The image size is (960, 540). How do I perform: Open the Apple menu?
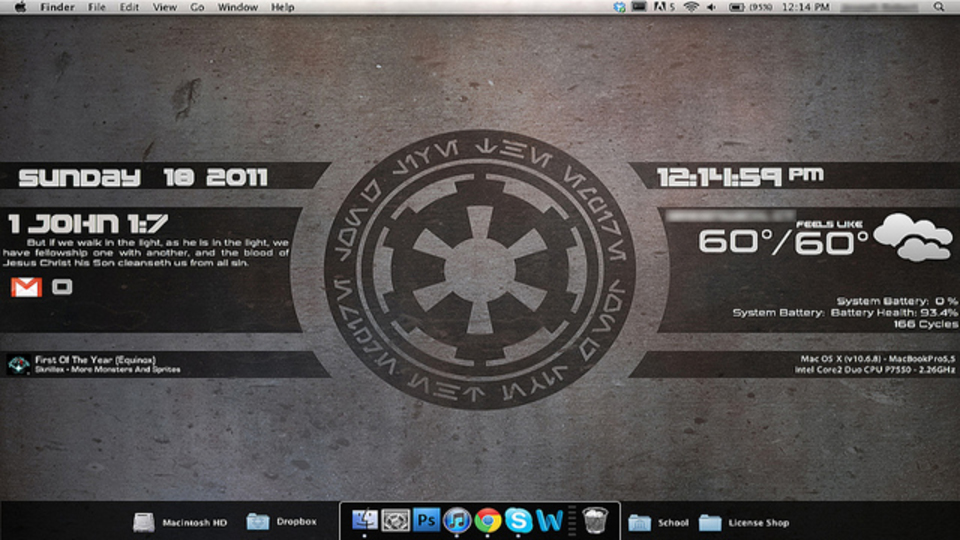tap(20, 7)
